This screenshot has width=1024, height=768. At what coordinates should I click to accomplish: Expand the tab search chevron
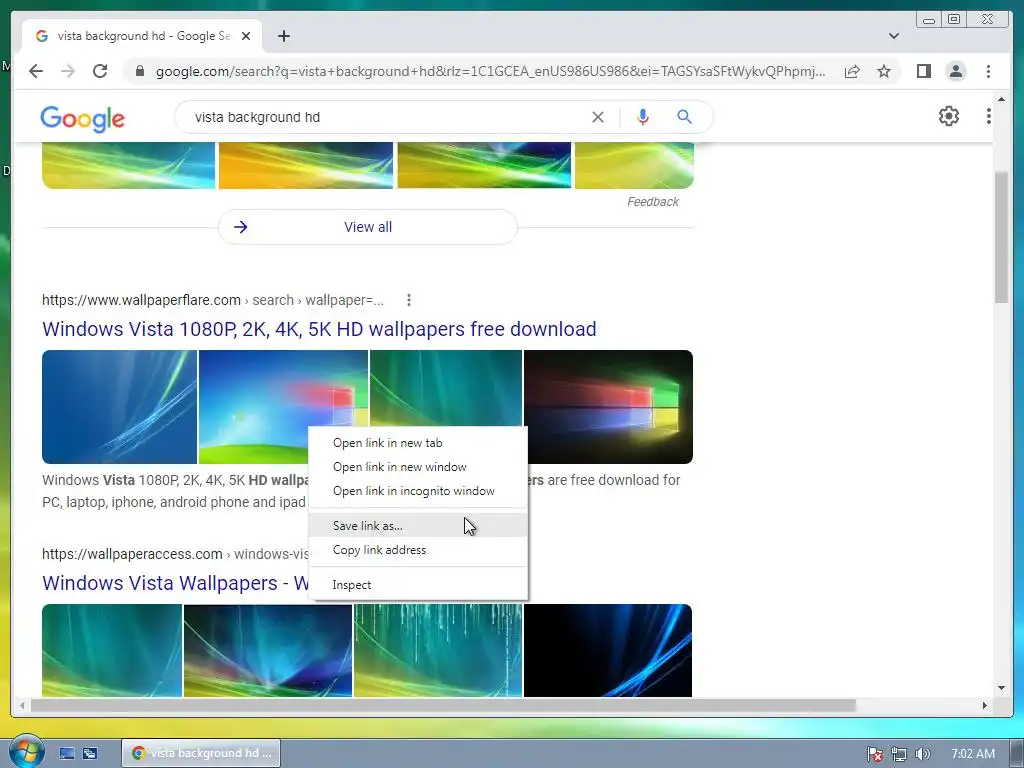pyautogui.click(x=894, y=36)
